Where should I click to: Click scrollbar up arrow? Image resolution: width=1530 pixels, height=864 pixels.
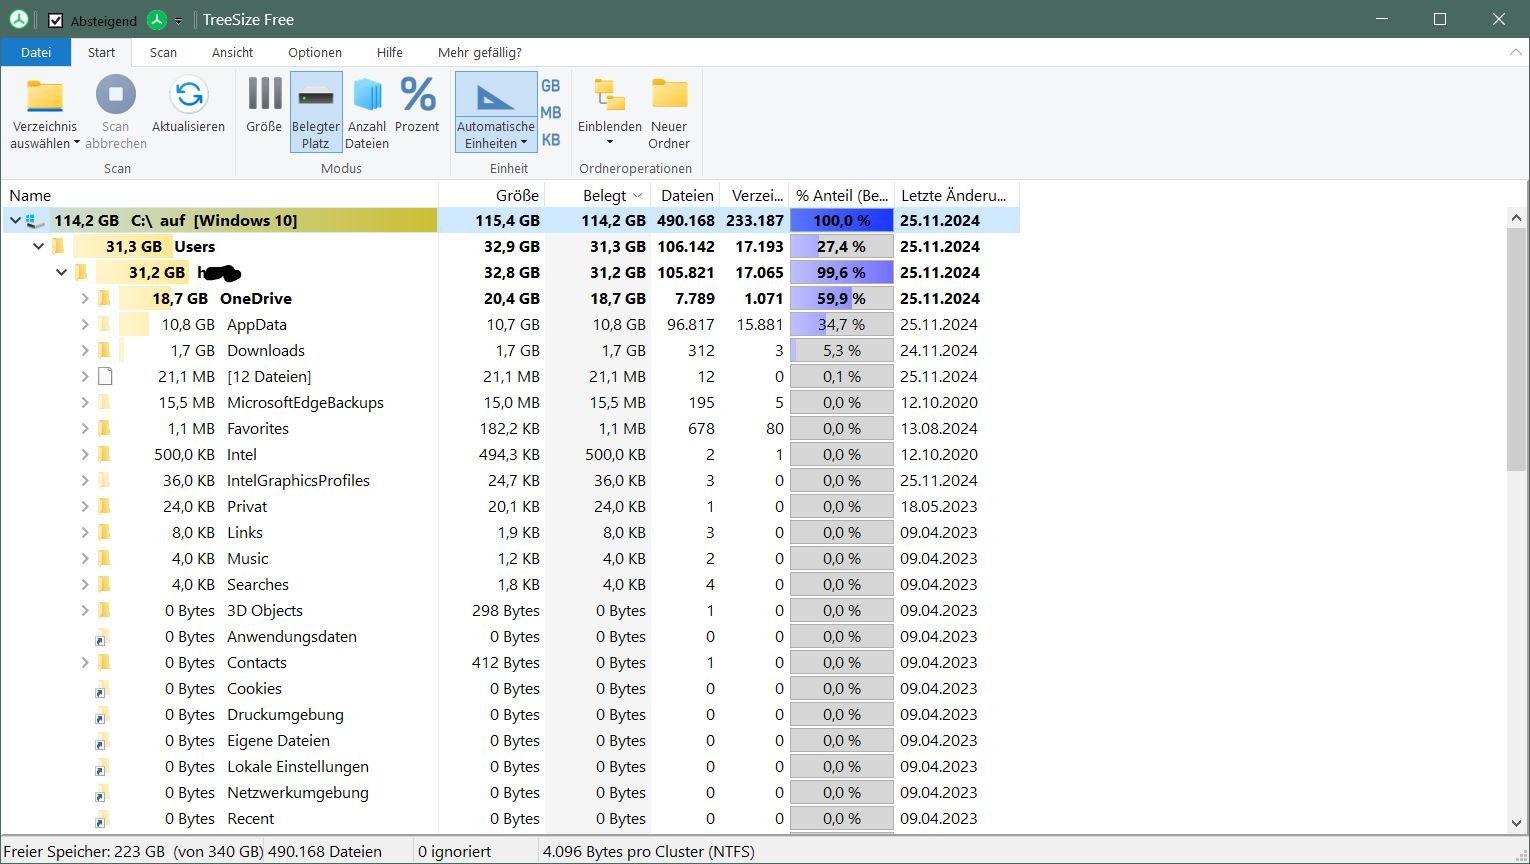pyautogui.click(x=1516, y=217)
